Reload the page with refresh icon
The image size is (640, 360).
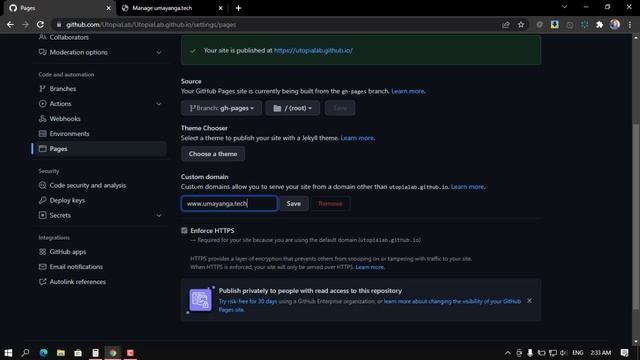pos(40,24)
